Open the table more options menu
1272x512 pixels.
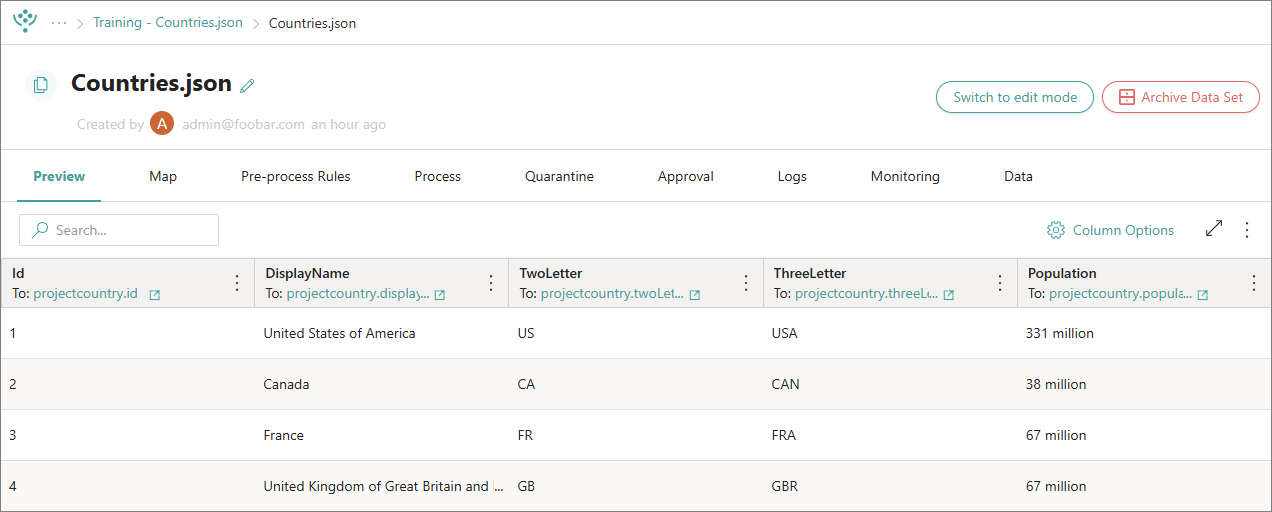click(1247, 230)
